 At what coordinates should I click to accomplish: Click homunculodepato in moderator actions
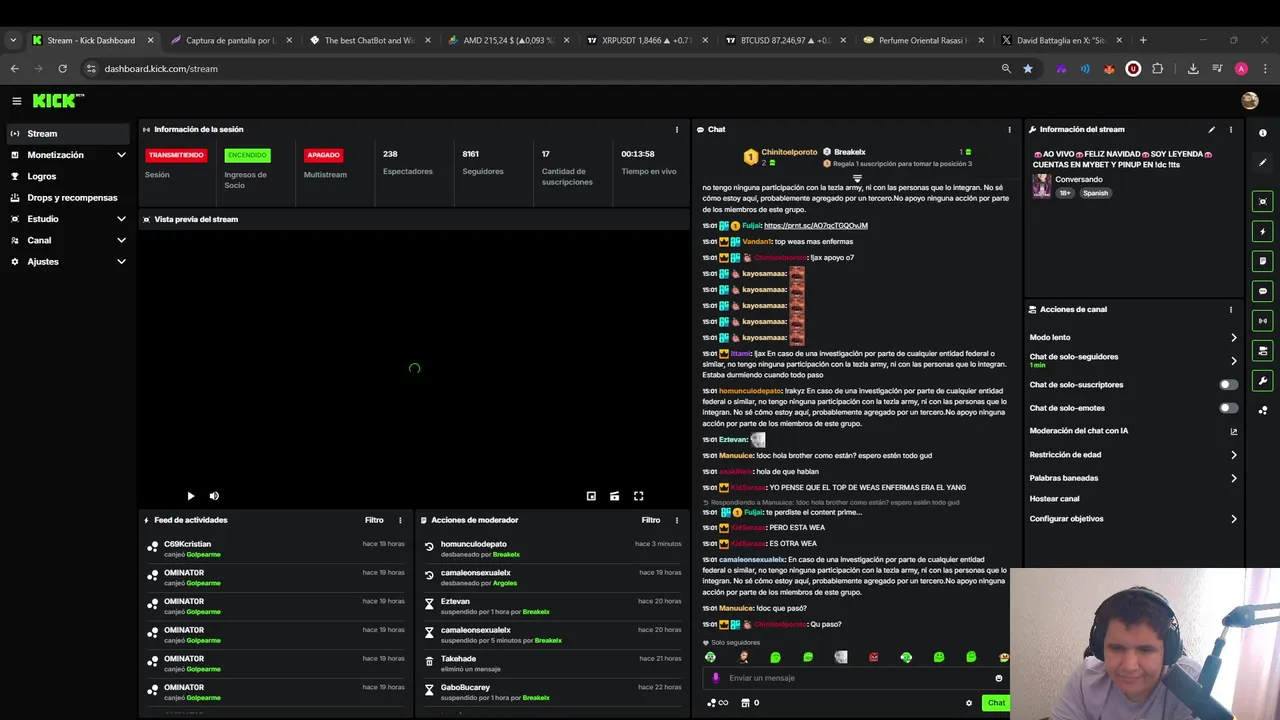click(475, 544)
